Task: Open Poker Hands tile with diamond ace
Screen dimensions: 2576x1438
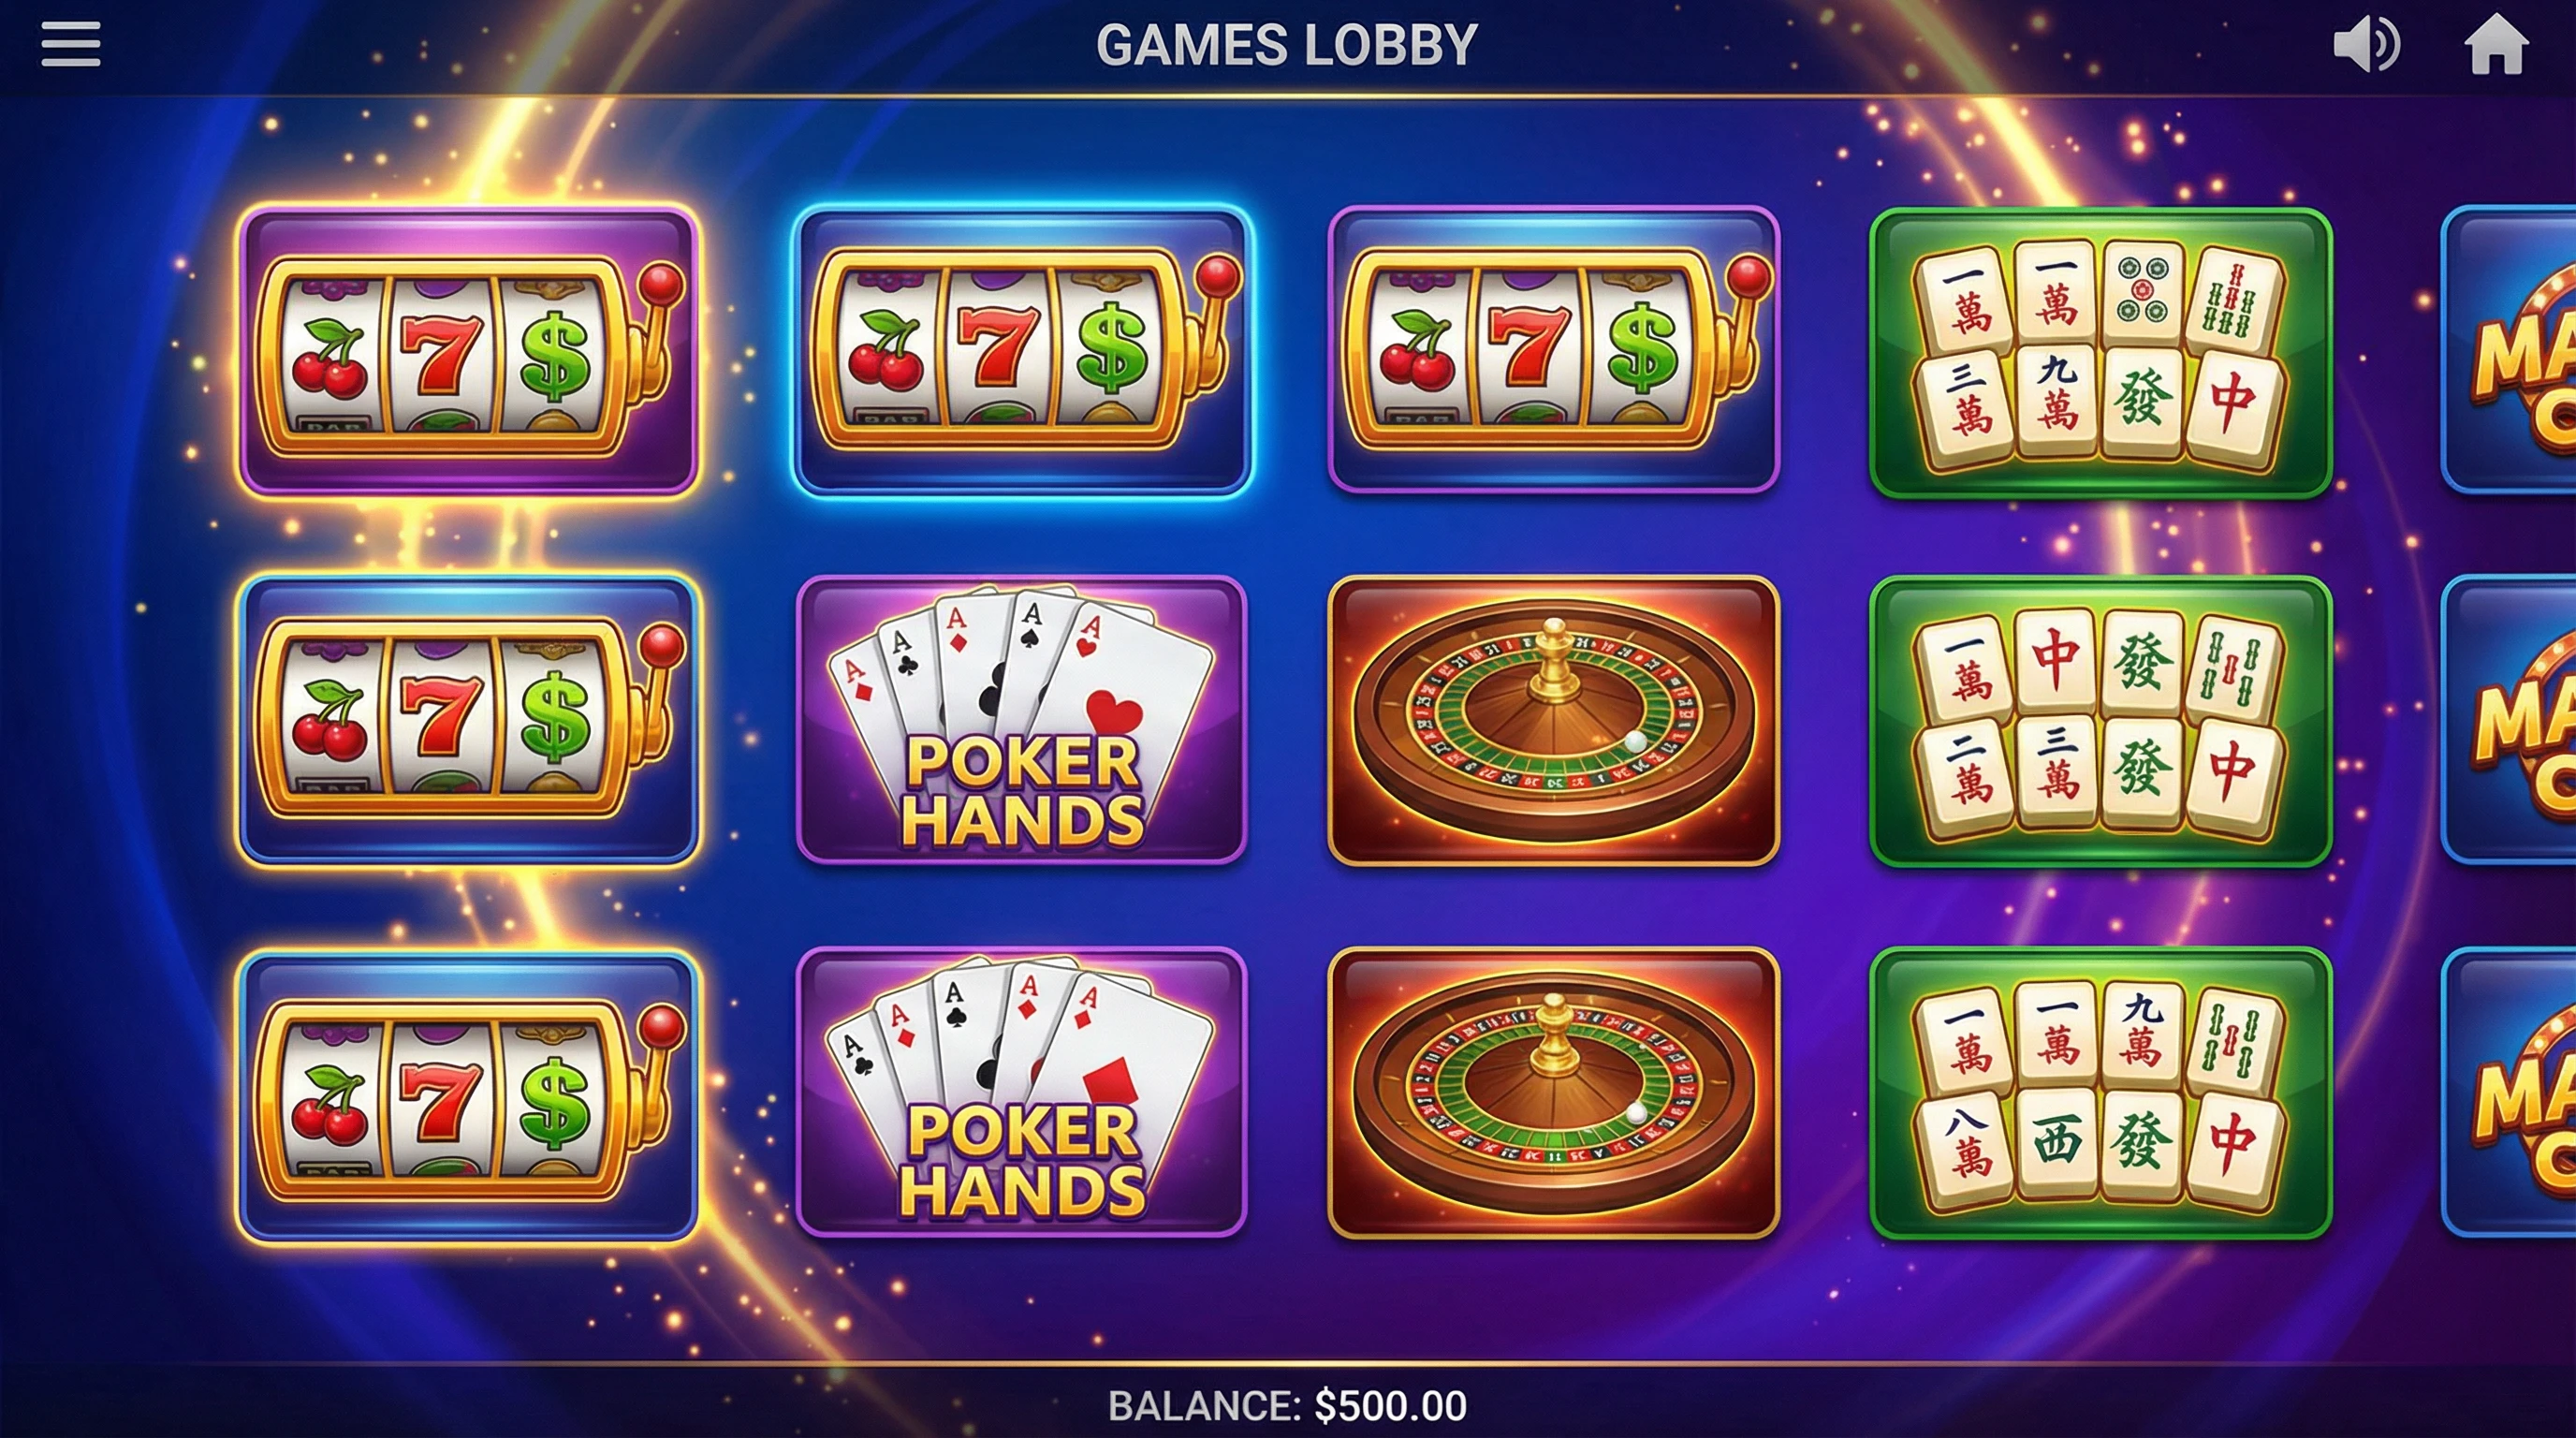Action: tap(1021, 1092)
